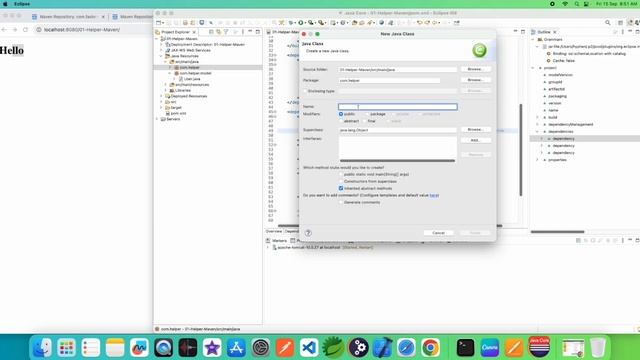Open dialog help question mark icon
Viewport: 640px width, 360px height.
(x=308, y=233)
